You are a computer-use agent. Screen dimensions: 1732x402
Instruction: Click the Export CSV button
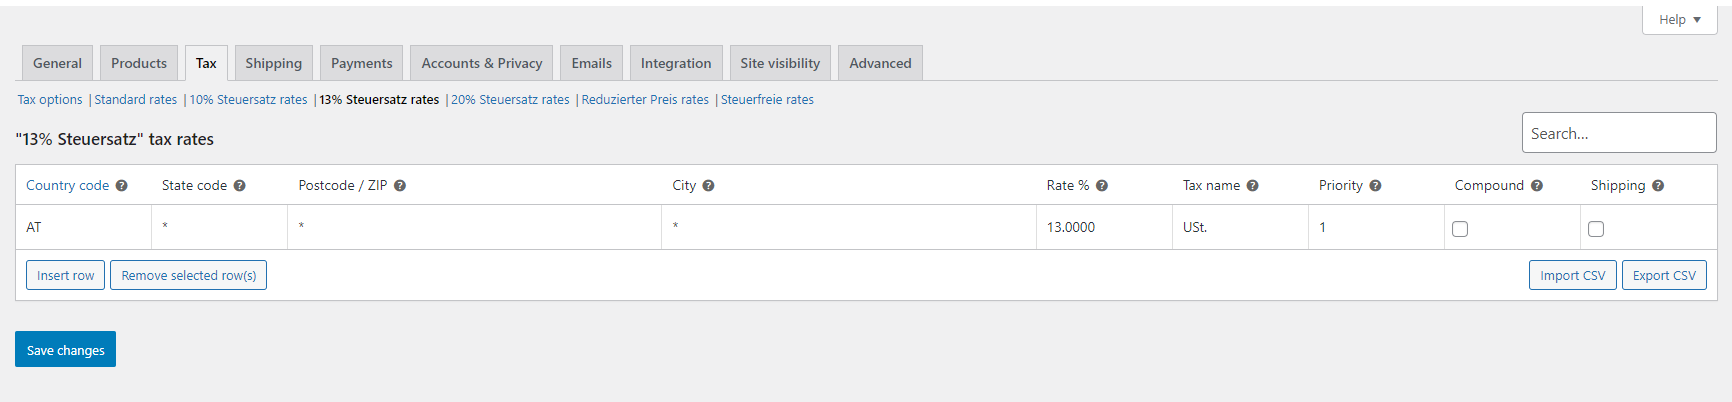1664,276
